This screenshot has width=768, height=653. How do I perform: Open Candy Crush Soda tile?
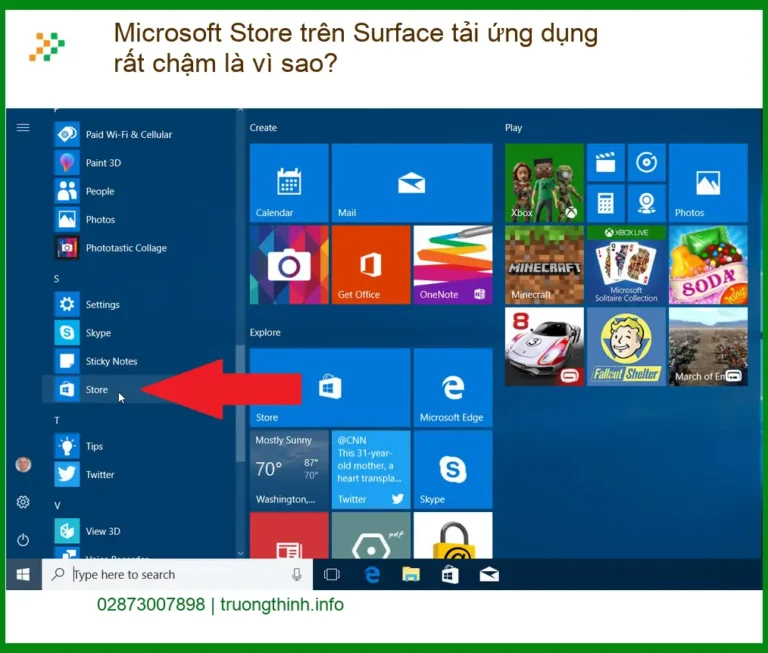coord(708,265)
